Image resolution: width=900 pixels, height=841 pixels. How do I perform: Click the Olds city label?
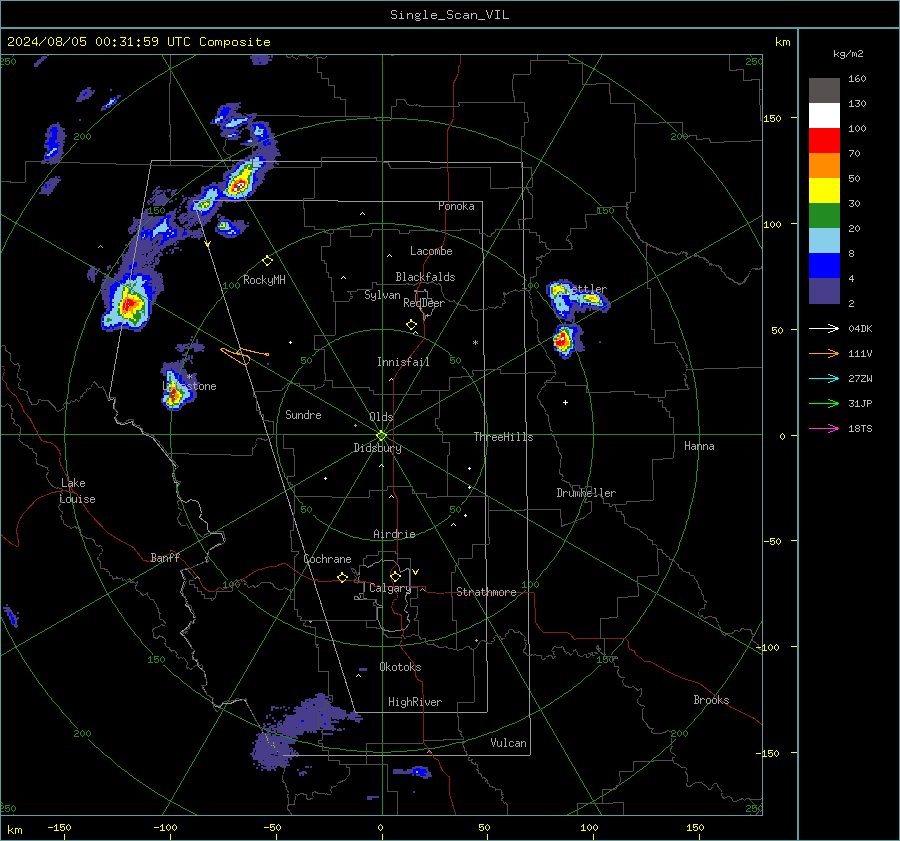[381, 417]
